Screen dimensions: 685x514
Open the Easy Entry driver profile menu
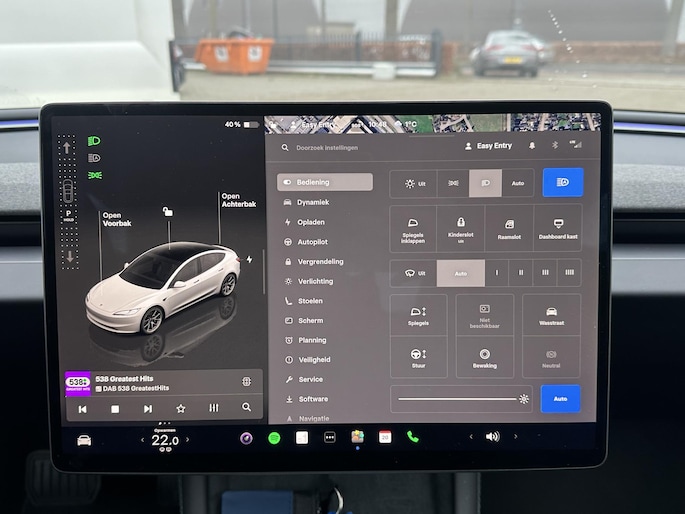(x=488, y=146)
